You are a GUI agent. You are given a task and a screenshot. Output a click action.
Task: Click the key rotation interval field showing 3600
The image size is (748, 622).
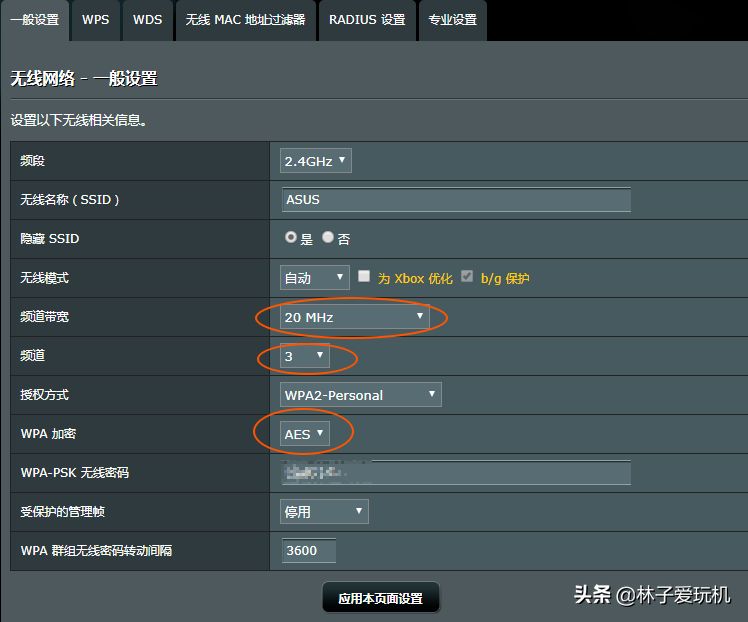pos(309,550)
